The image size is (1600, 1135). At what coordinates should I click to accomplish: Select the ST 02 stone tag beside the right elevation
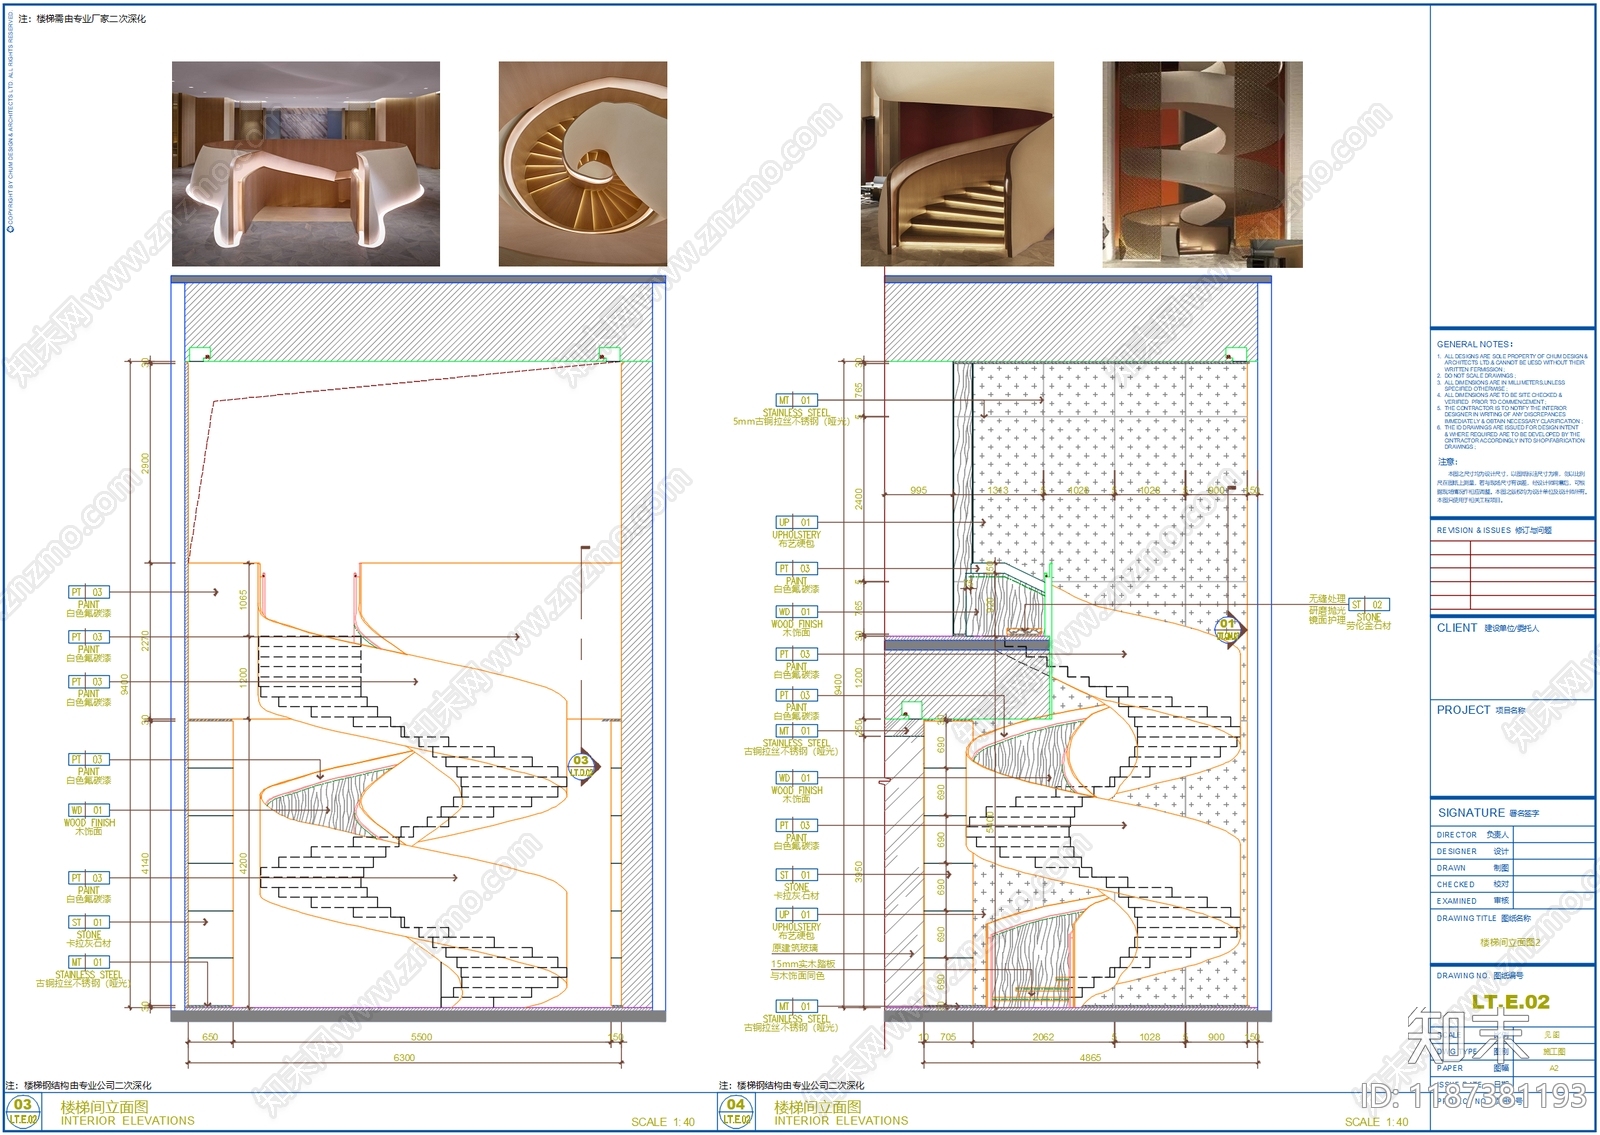(x=1368, y=605)
